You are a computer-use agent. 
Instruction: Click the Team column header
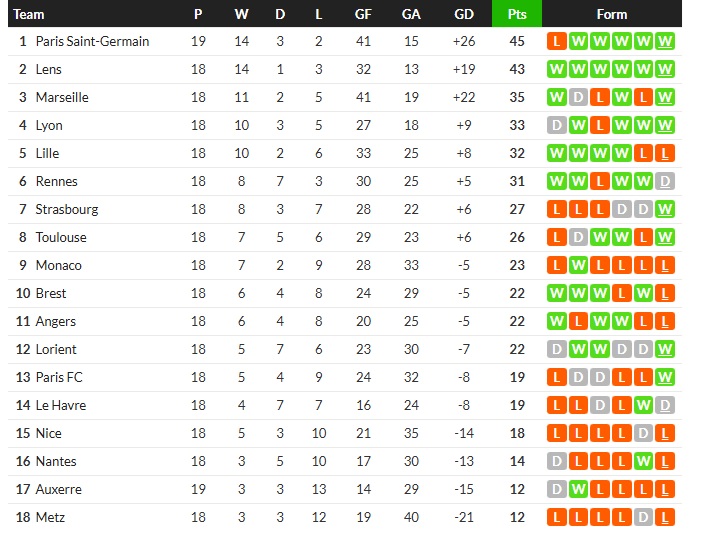(x=29, y=14)
